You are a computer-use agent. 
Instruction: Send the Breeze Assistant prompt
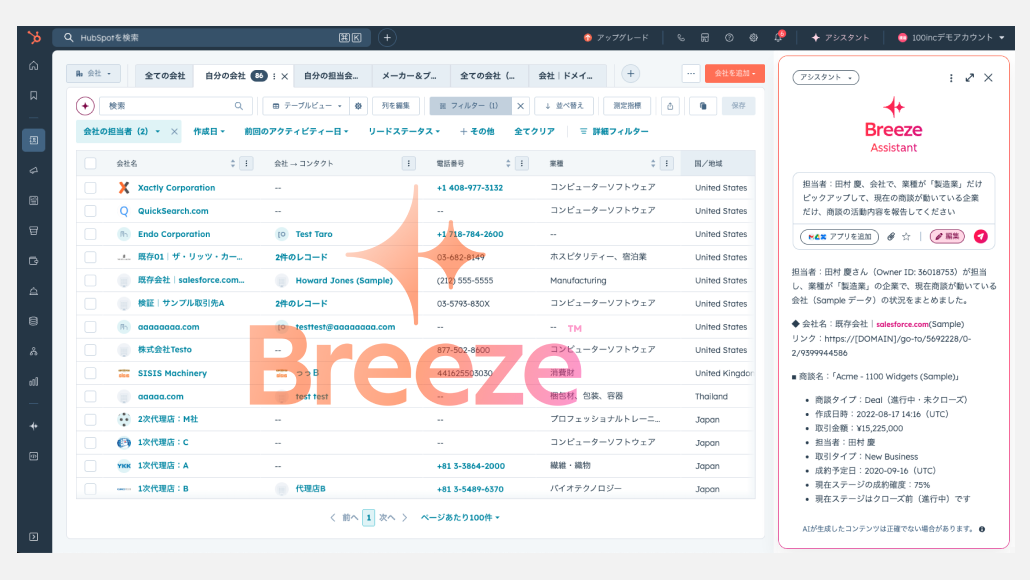(981, 237)
